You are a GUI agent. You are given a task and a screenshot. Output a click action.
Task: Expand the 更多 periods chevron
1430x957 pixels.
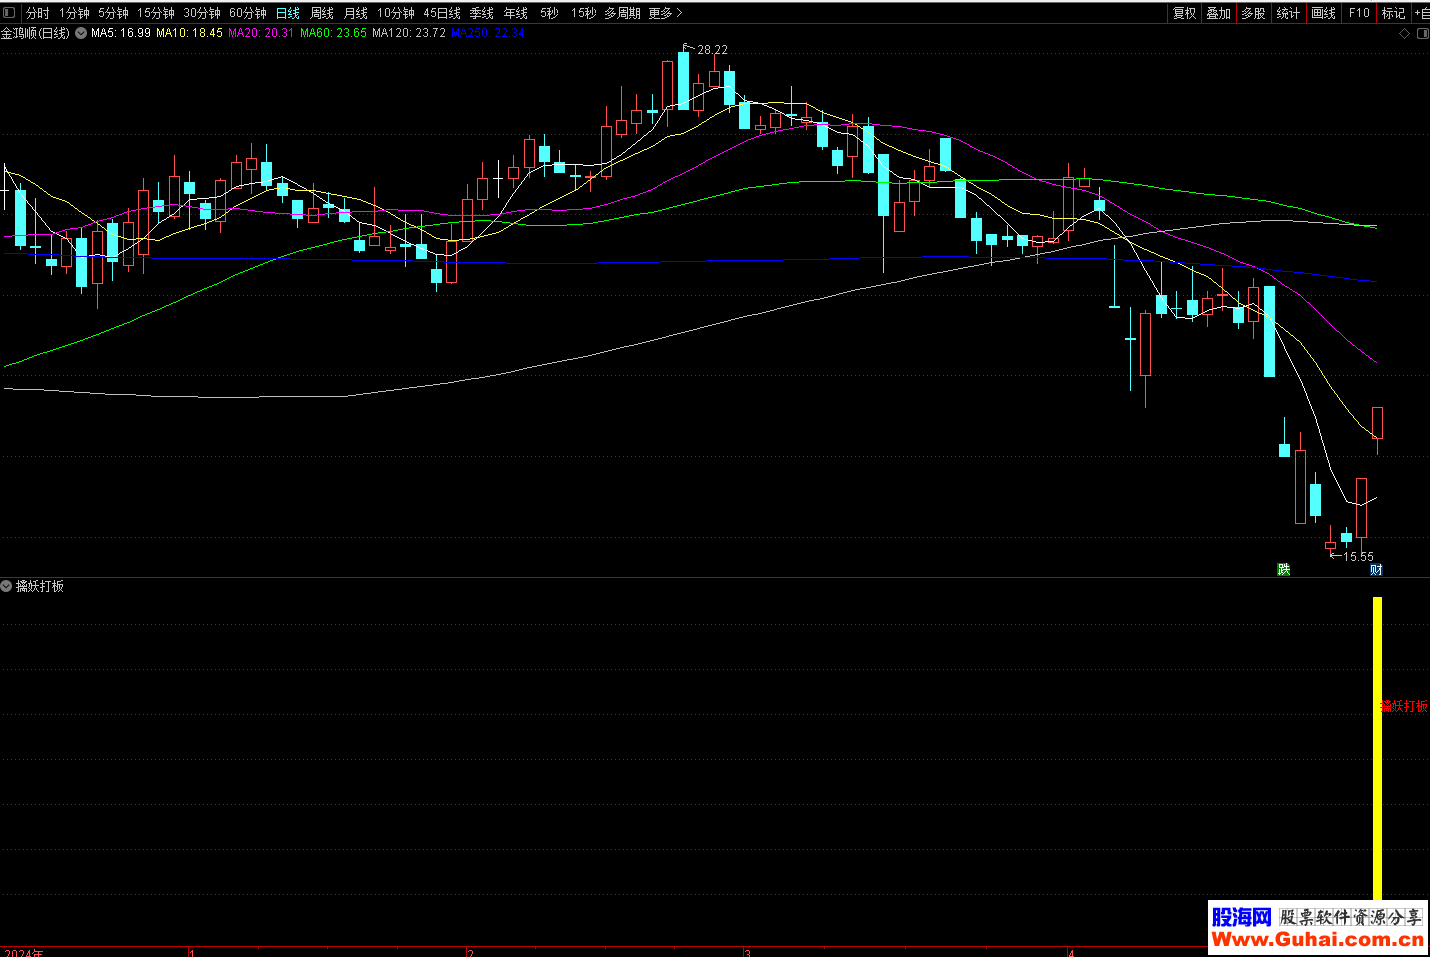click(679, 13)
